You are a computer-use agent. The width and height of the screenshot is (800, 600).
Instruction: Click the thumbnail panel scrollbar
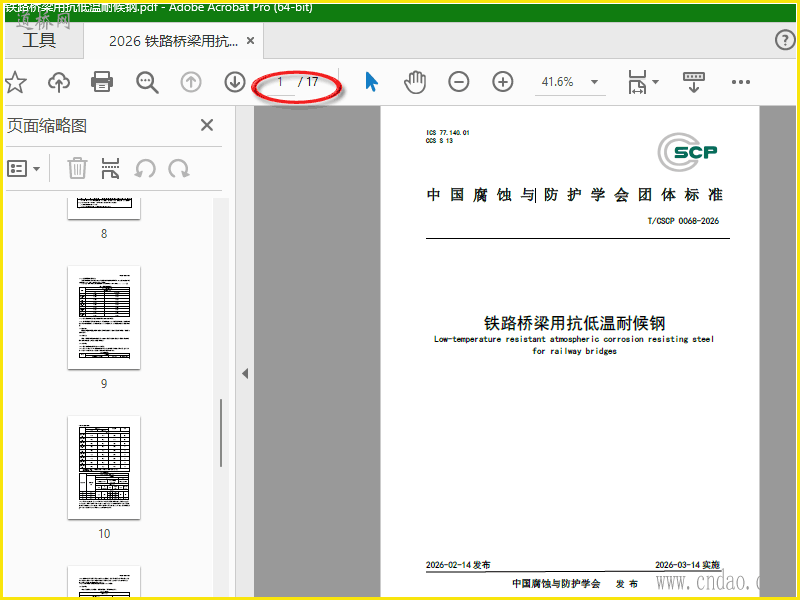pyautogui.click(x=221, y=433)
